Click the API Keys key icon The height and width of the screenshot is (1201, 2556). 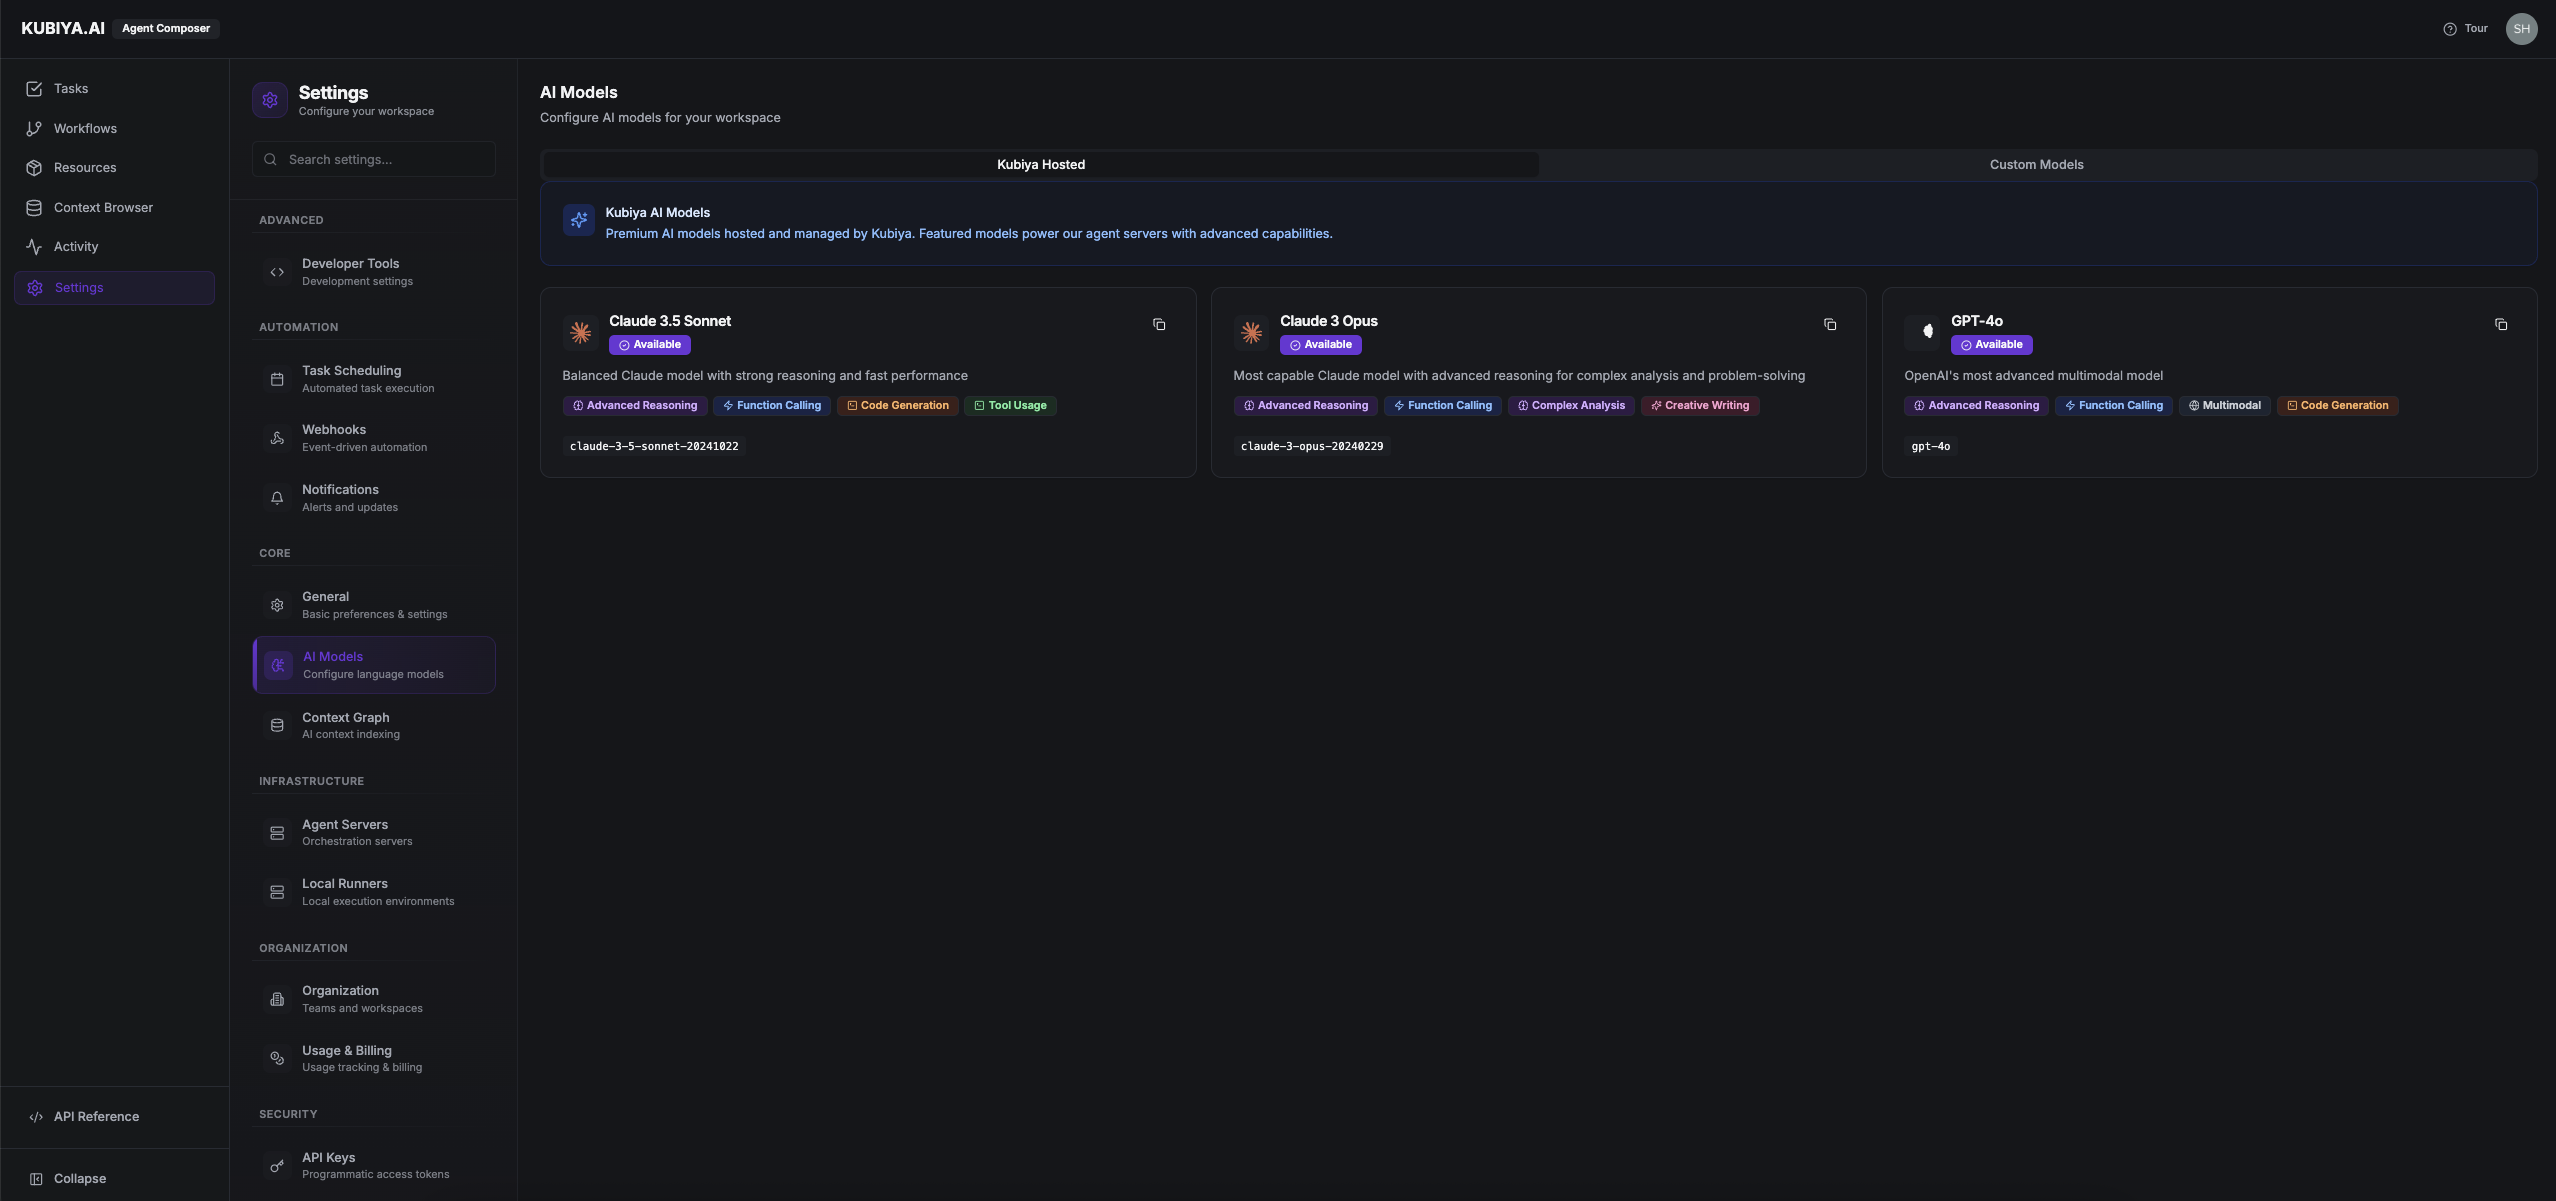pyautogui.click(x=277, y=1166)
